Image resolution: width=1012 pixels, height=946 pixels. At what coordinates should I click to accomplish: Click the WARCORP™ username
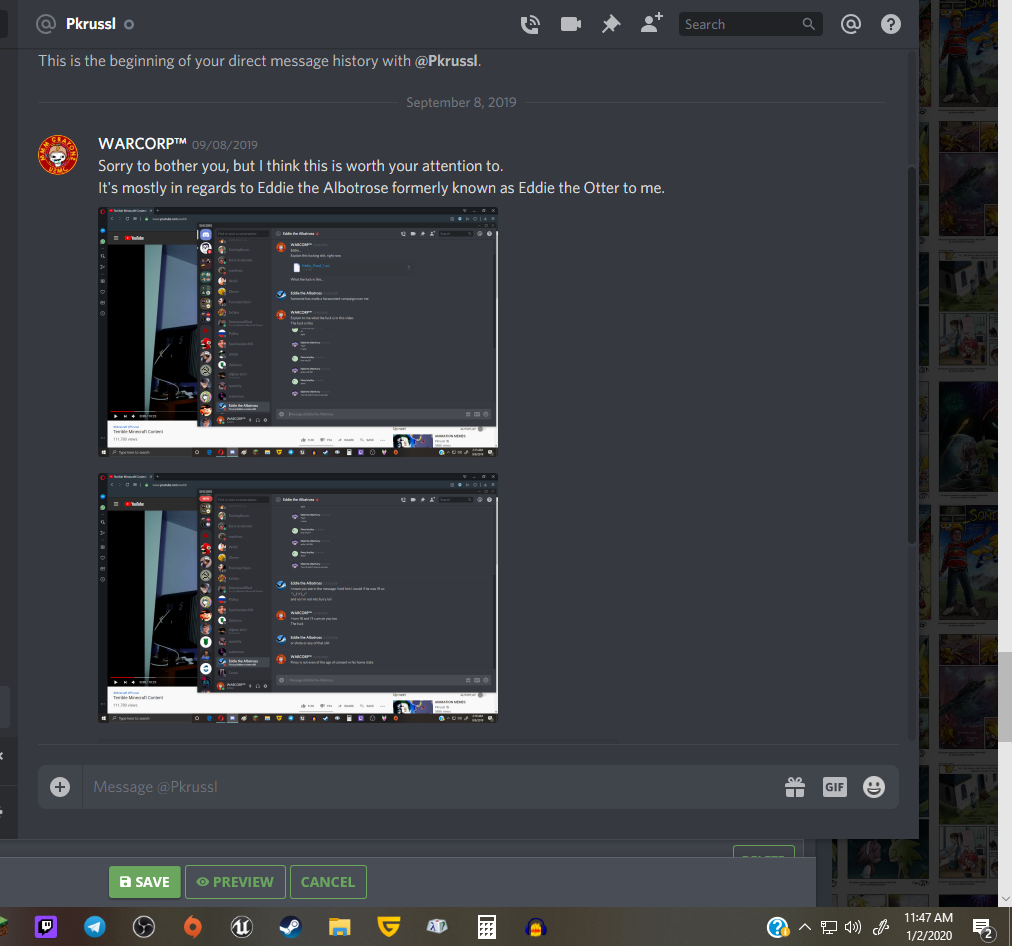point(142,144)
